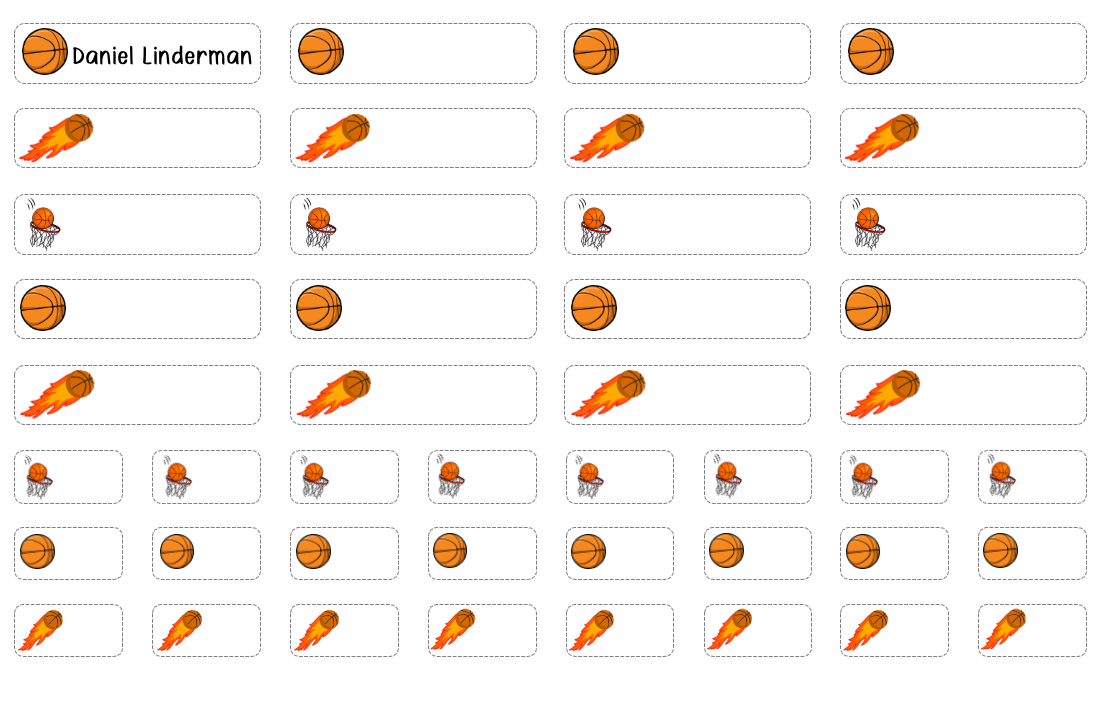Select the second label's basketball icon in top row

(x=321, y=51)
